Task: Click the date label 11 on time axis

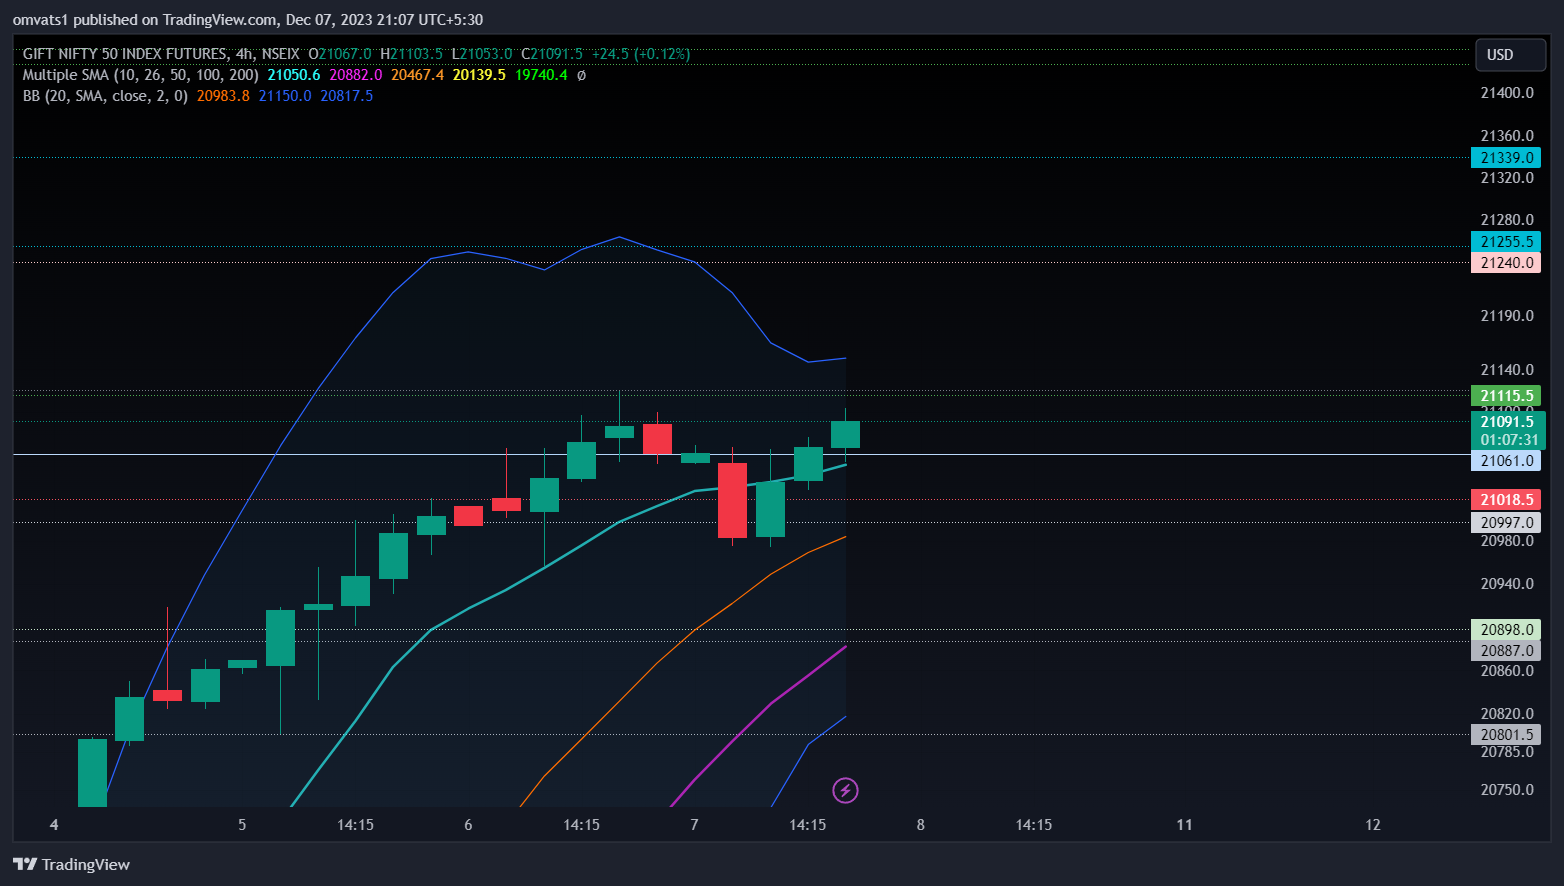Action: 1184,825
